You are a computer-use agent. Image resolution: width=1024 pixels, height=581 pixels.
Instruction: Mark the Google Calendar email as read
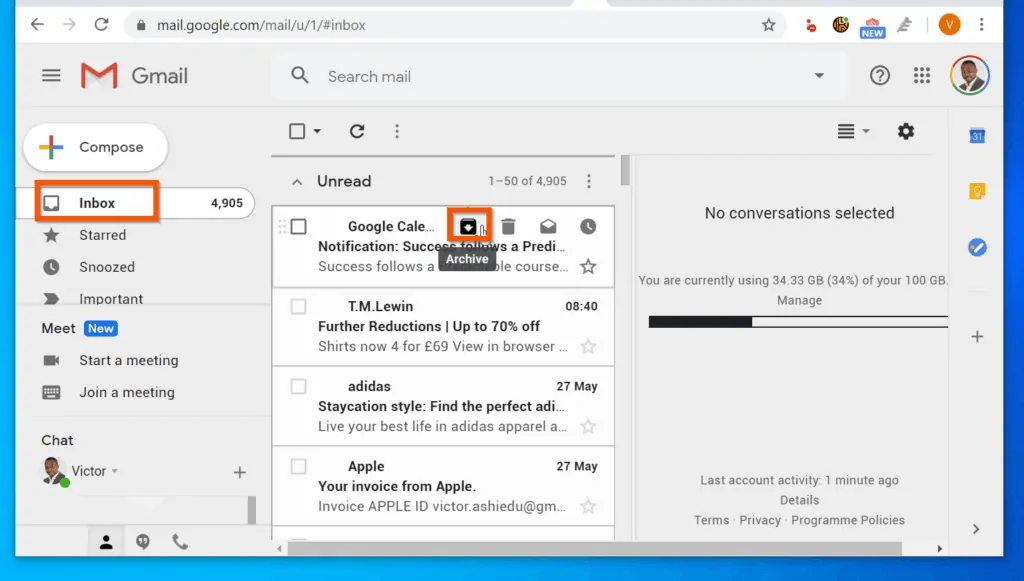[x=549, y=226]
